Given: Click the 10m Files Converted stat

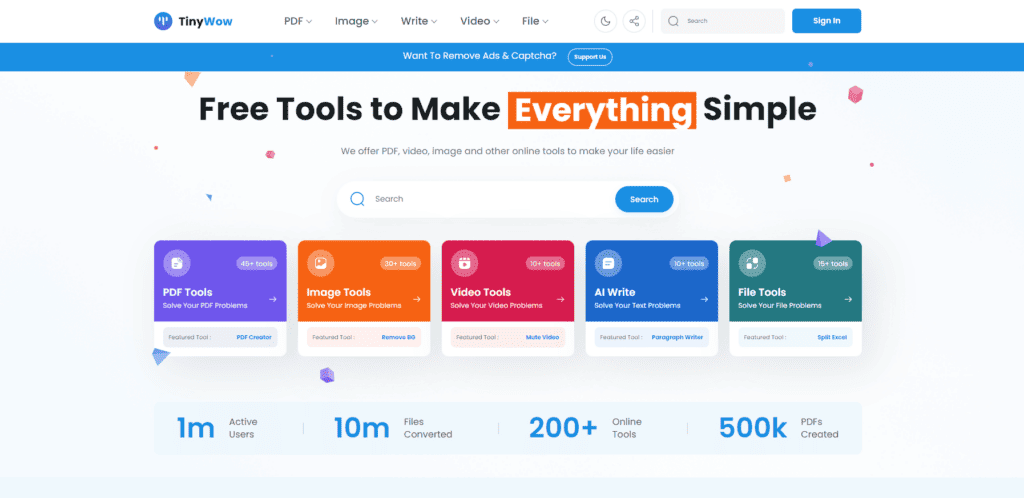Looking at the screenshot, I should click(393, 428).
